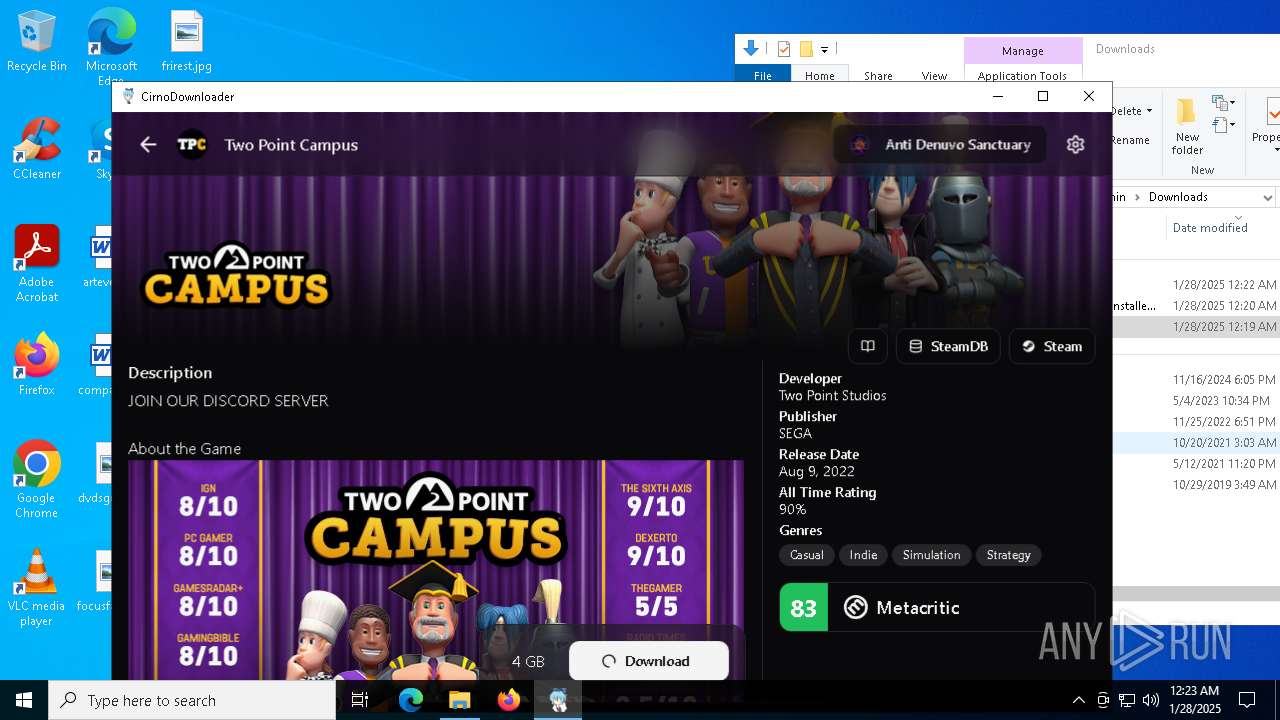The image size is (1280, 720).
Task: Open File Explorer from the taskbar
Action: pos(460,700)
